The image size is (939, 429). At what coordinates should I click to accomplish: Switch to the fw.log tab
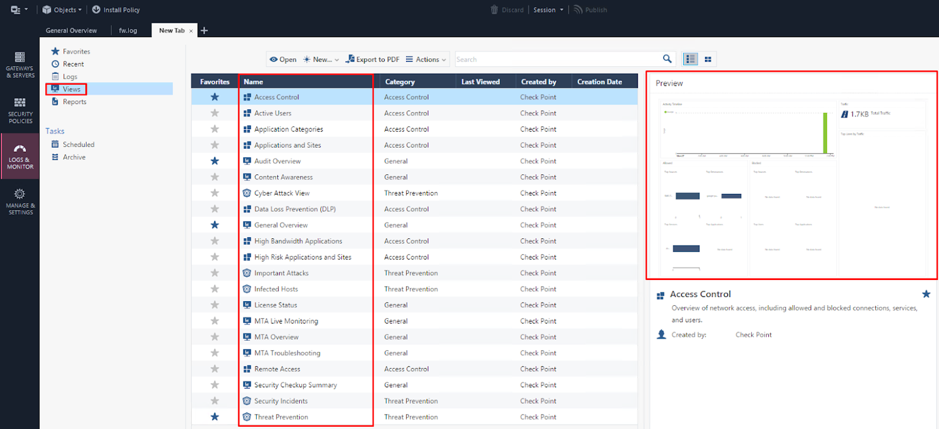pos(128,31)
